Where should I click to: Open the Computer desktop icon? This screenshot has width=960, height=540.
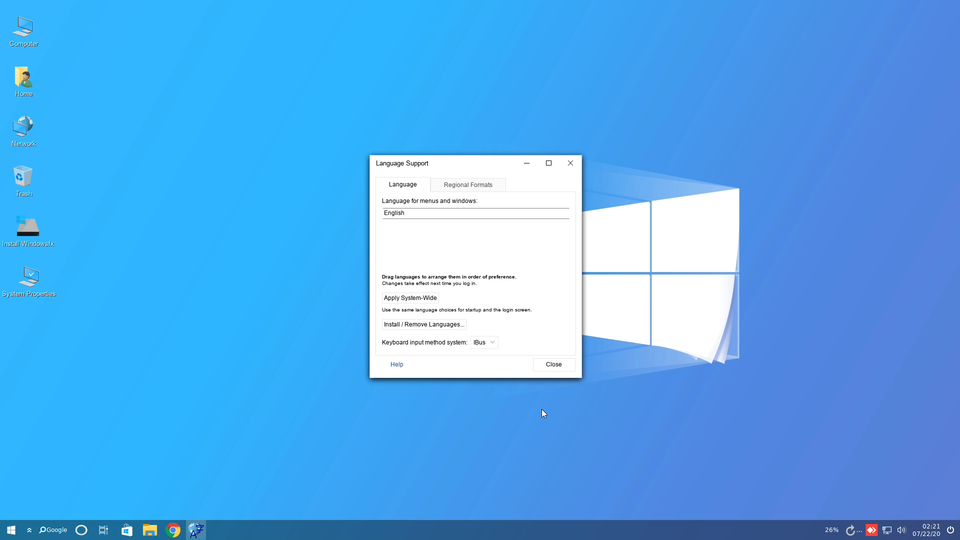tap(23, 32)
